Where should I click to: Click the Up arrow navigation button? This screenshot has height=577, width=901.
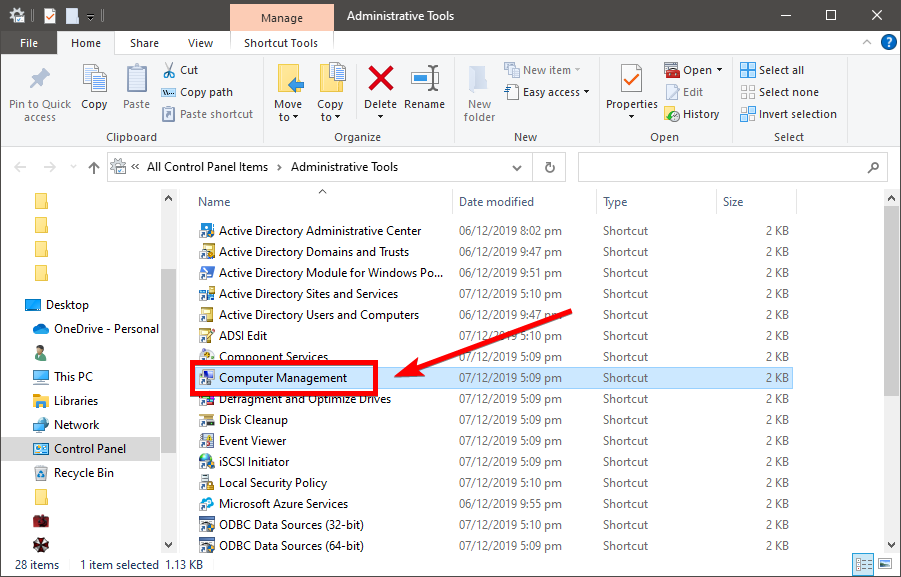94,167
